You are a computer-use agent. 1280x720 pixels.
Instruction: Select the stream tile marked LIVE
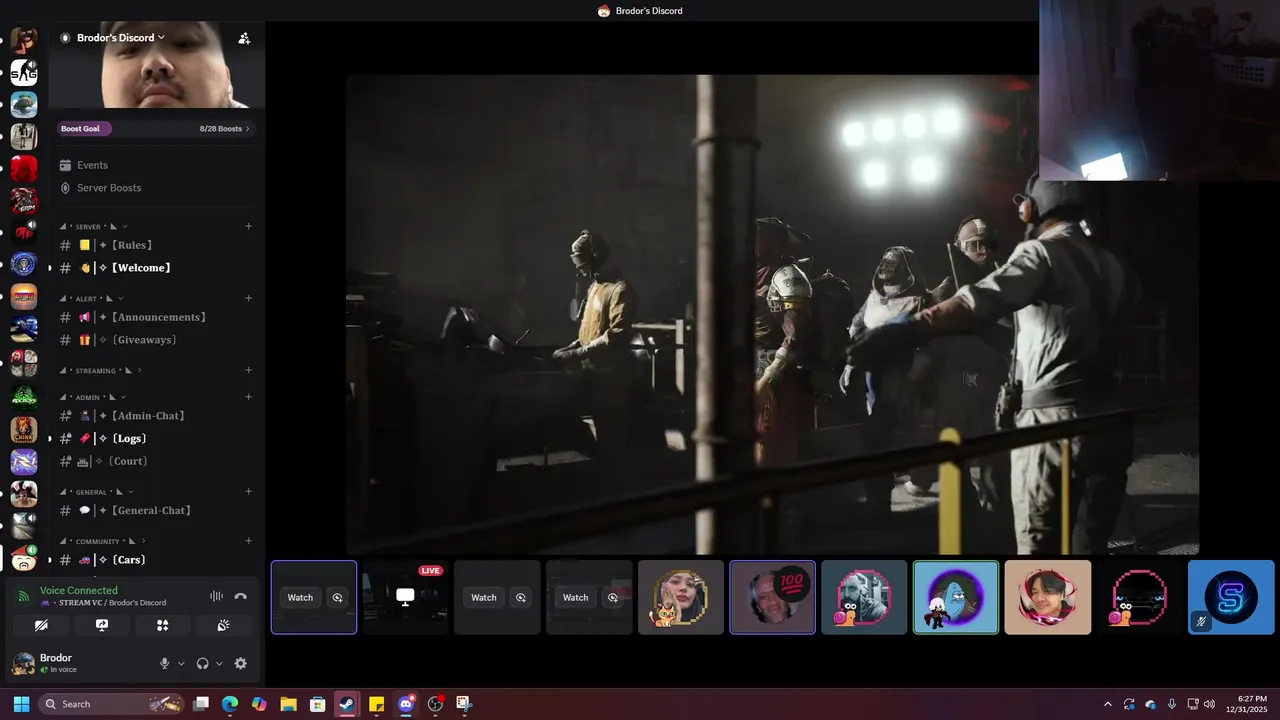point(405,597)
